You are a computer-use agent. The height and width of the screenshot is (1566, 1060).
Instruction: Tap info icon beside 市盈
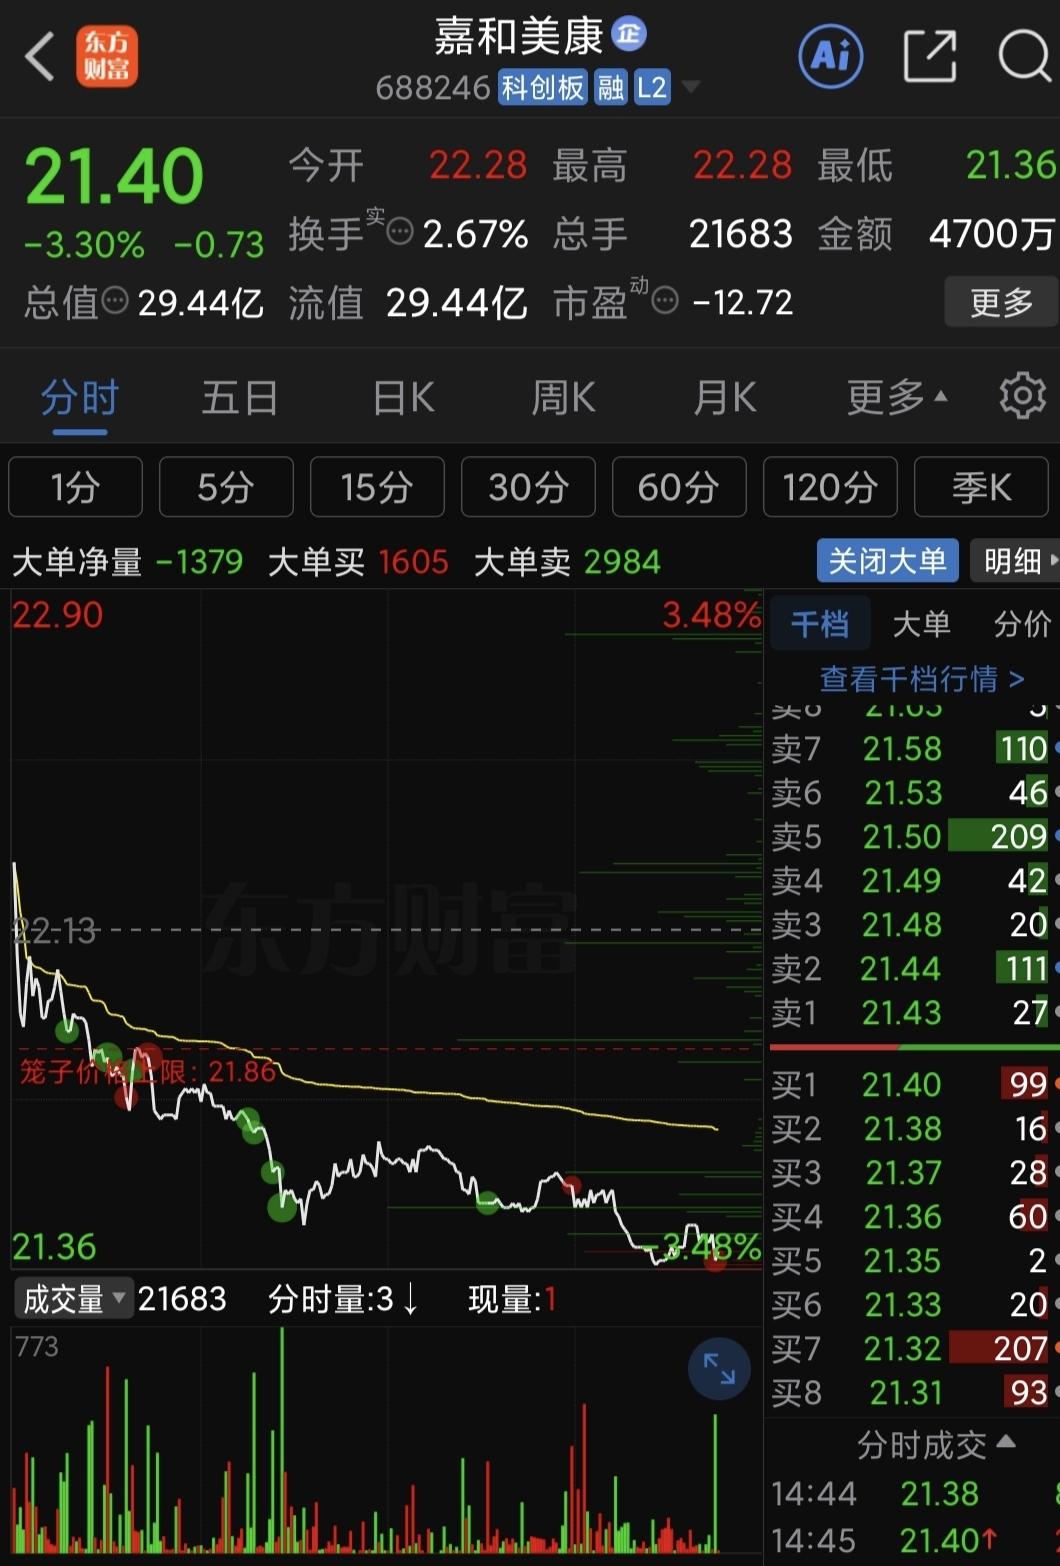pos(665,299)
